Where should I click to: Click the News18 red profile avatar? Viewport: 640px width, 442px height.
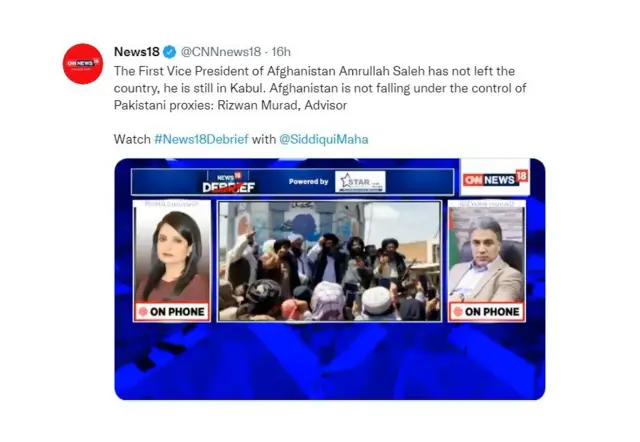pos(83,64)
